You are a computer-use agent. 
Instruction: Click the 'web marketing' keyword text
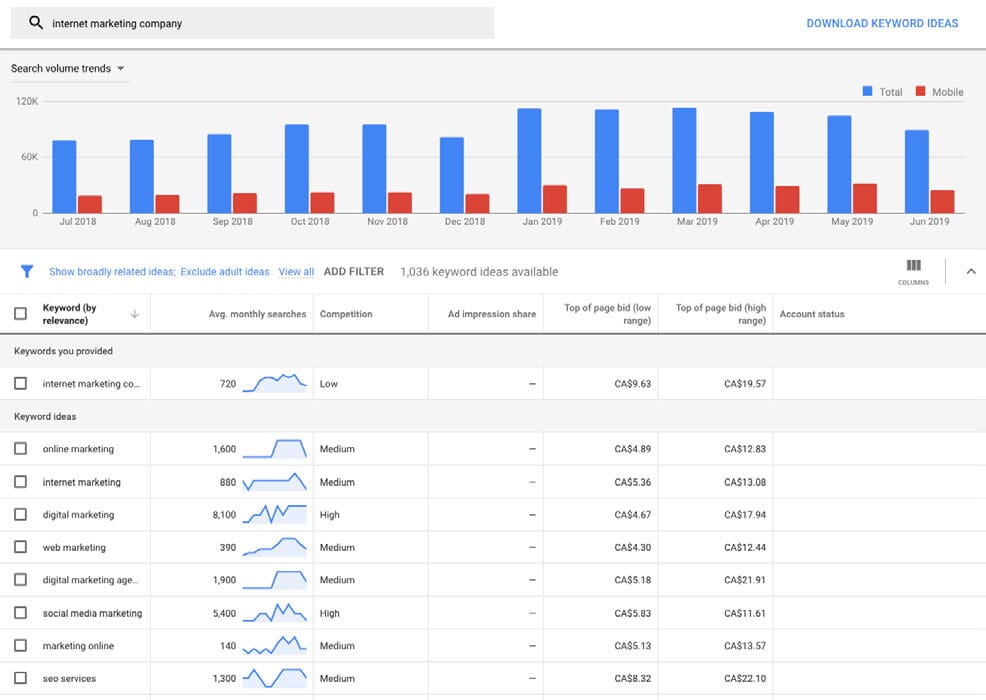(x=74, y=547)
